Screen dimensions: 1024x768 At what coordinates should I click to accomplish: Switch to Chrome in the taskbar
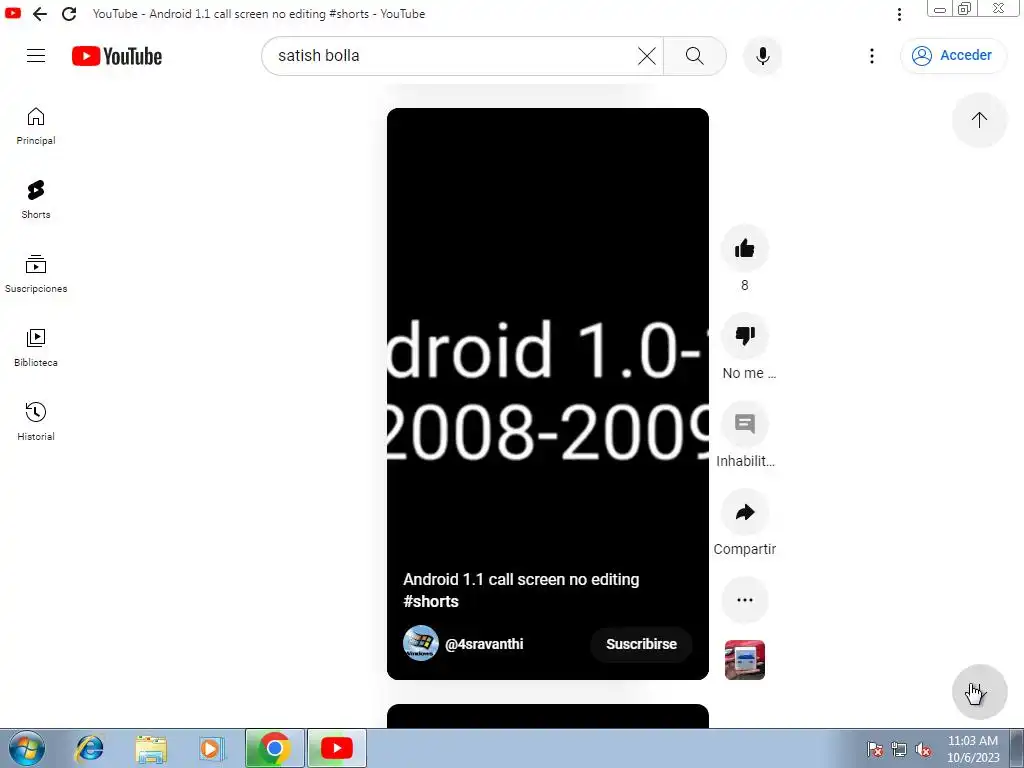click(x=275, y=748)
